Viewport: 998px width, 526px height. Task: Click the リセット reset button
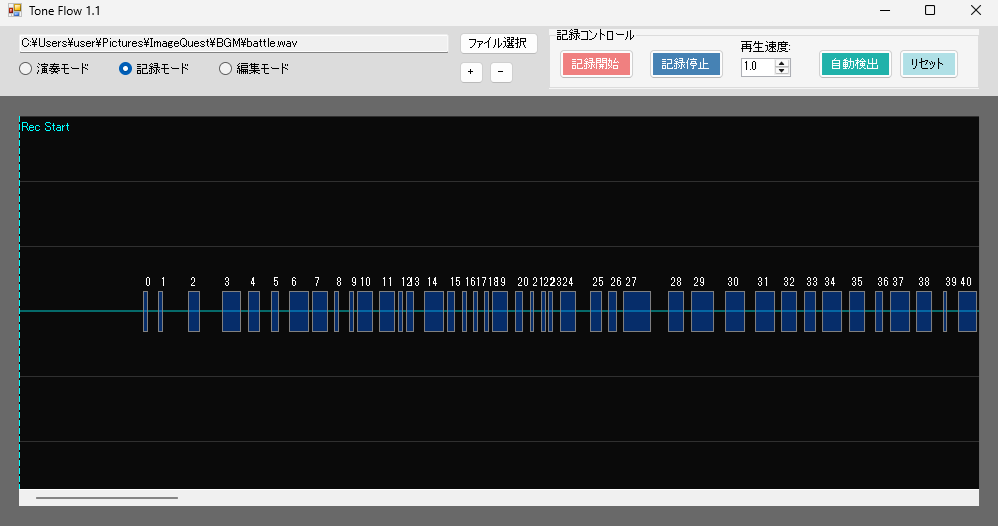(928, 64)
